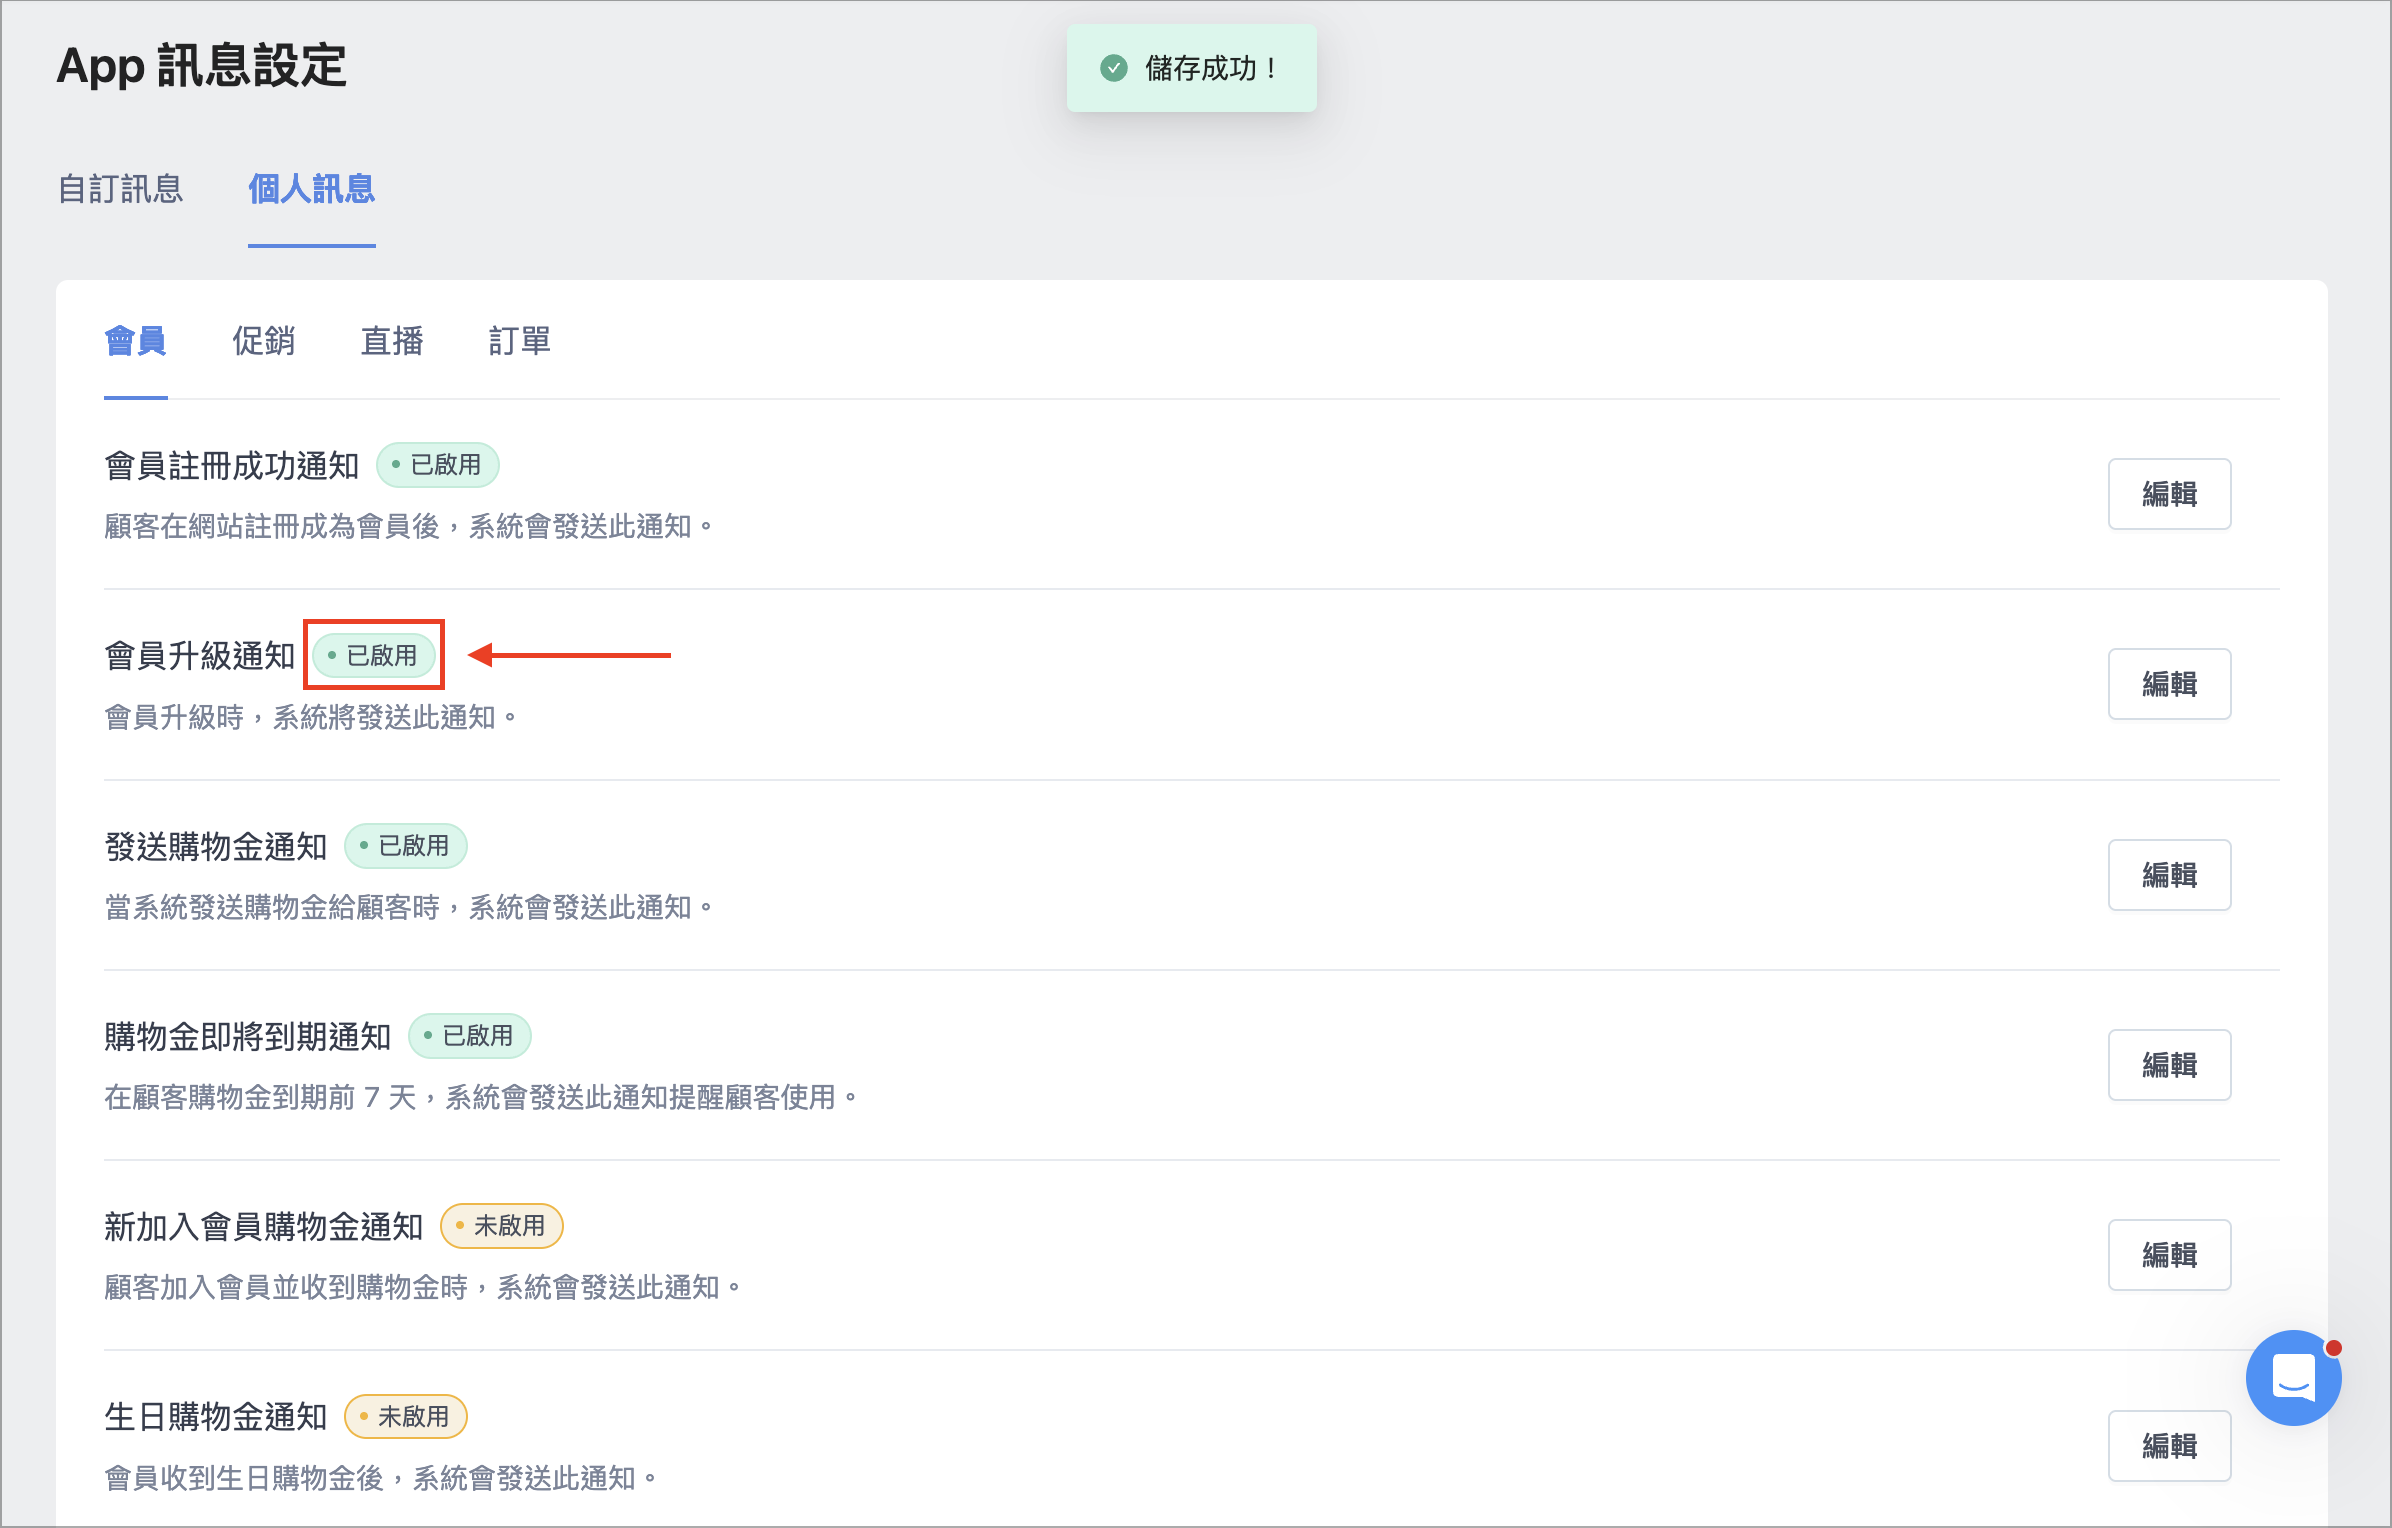Click the 未啟用 badge of 新加入會員購物金通知
The width and height of the screenshot is (2392, 1528).
click(501, 1226)
